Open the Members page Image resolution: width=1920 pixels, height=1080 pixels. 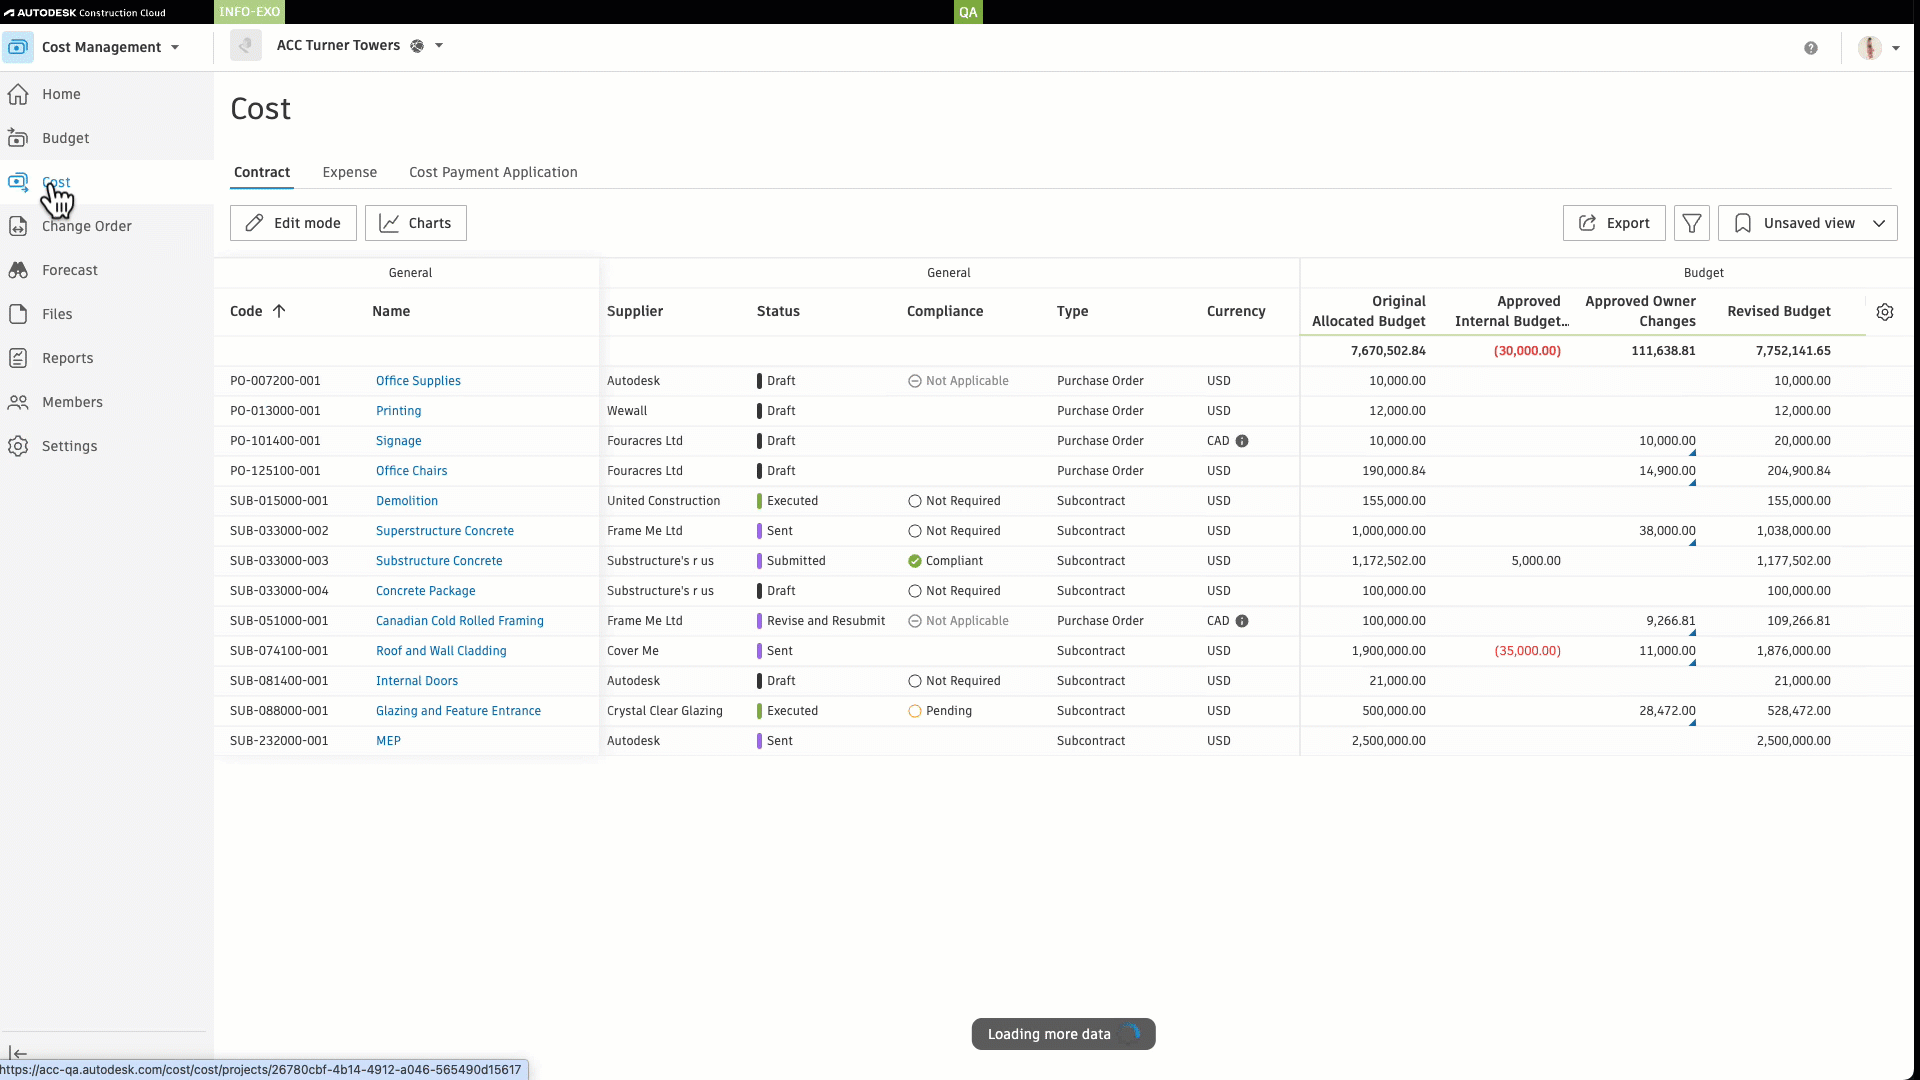click(72, 402)
